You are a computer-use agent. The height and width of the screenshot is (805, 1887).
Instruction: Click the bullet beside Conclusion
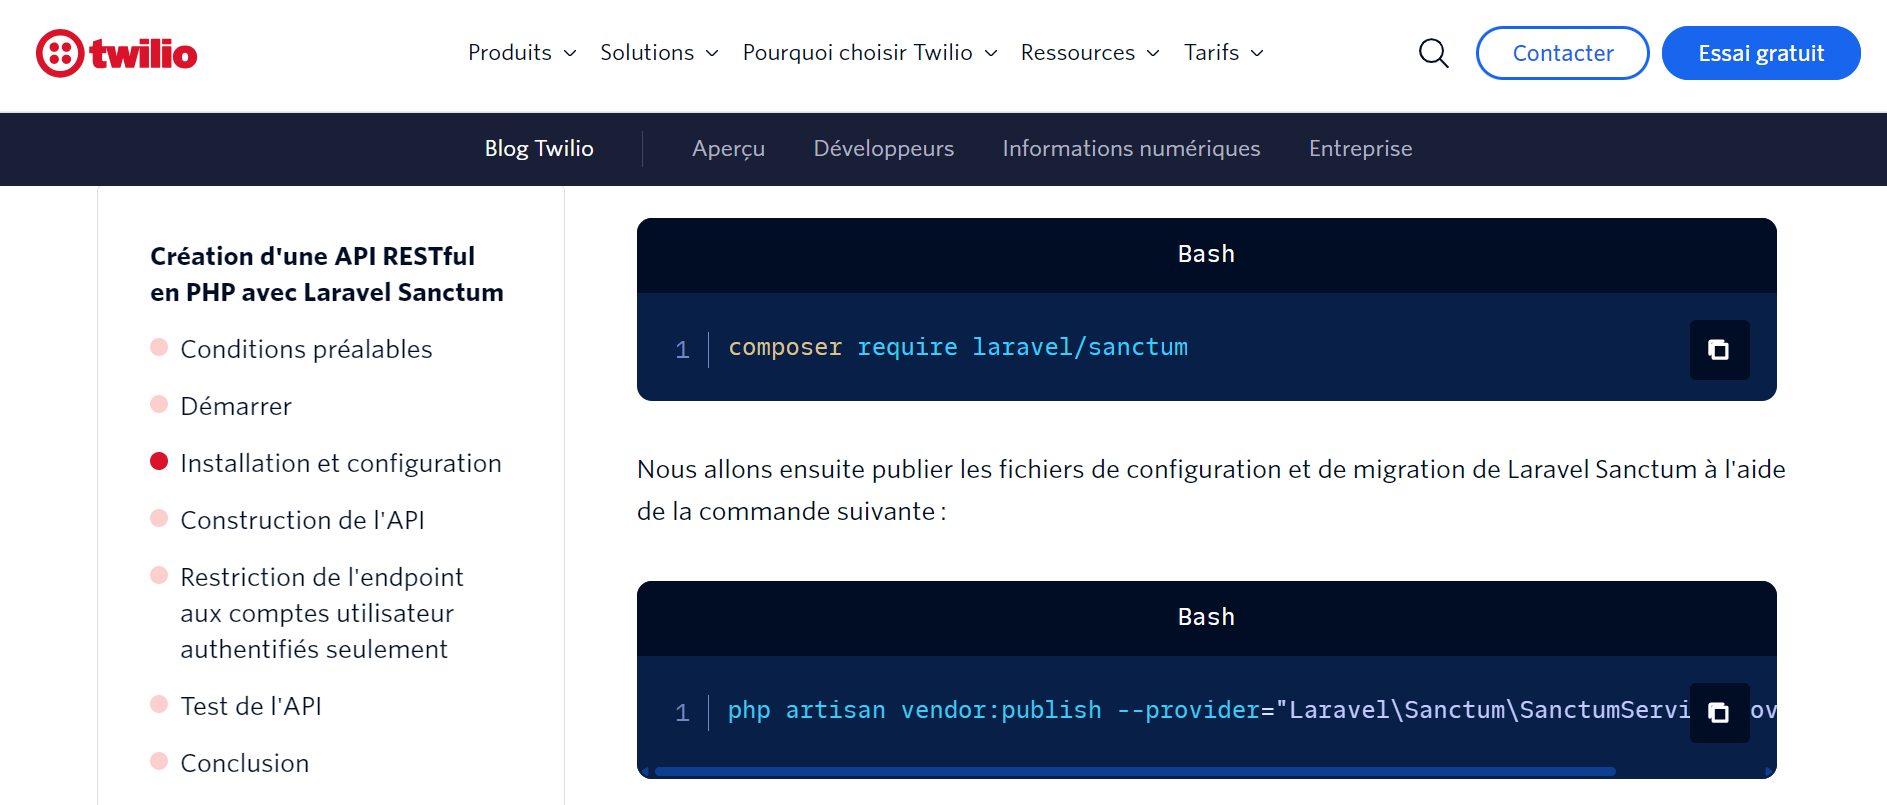[159, 762]
